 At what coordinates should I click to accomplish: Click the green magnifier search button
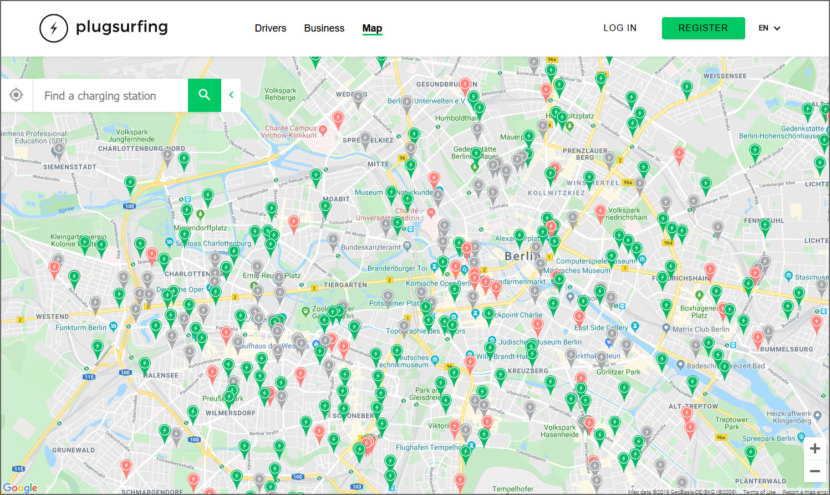coord(204,95)
